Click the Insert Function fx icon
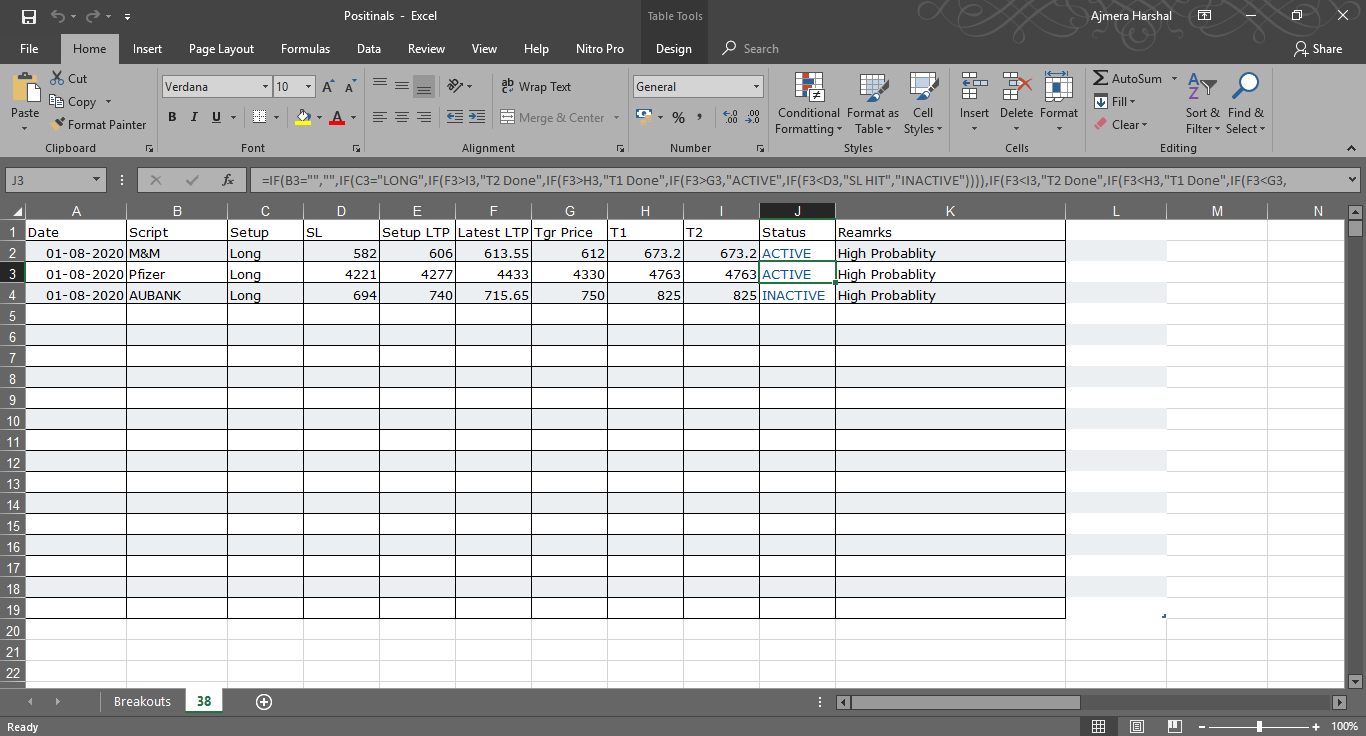 click(228, 180)
